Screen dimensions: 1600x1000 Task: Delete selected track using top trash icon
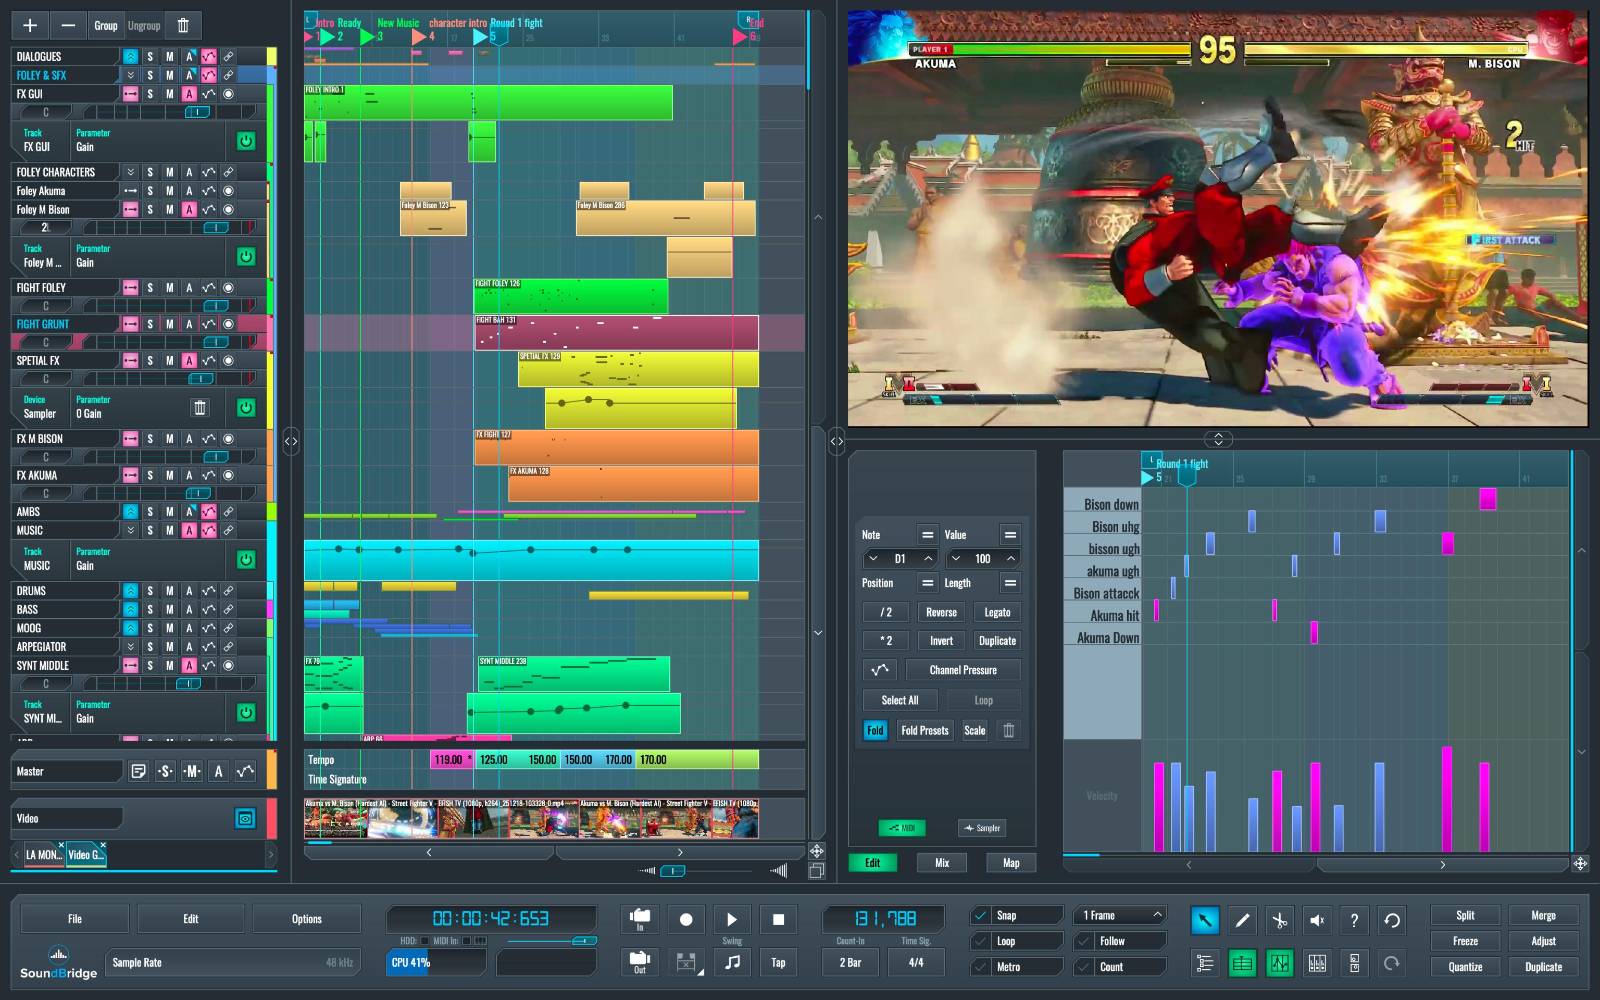click(183, 25)
